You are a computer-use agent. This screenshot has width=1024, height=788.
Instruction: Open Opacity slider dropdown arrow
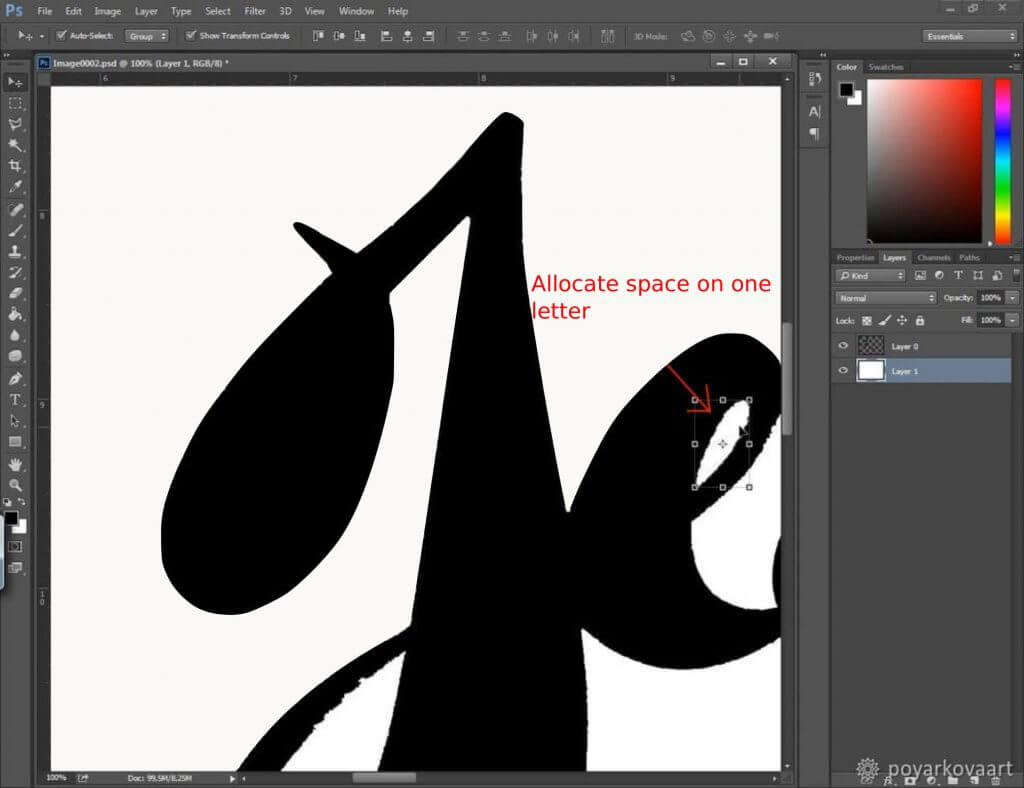pos(1013,298)
